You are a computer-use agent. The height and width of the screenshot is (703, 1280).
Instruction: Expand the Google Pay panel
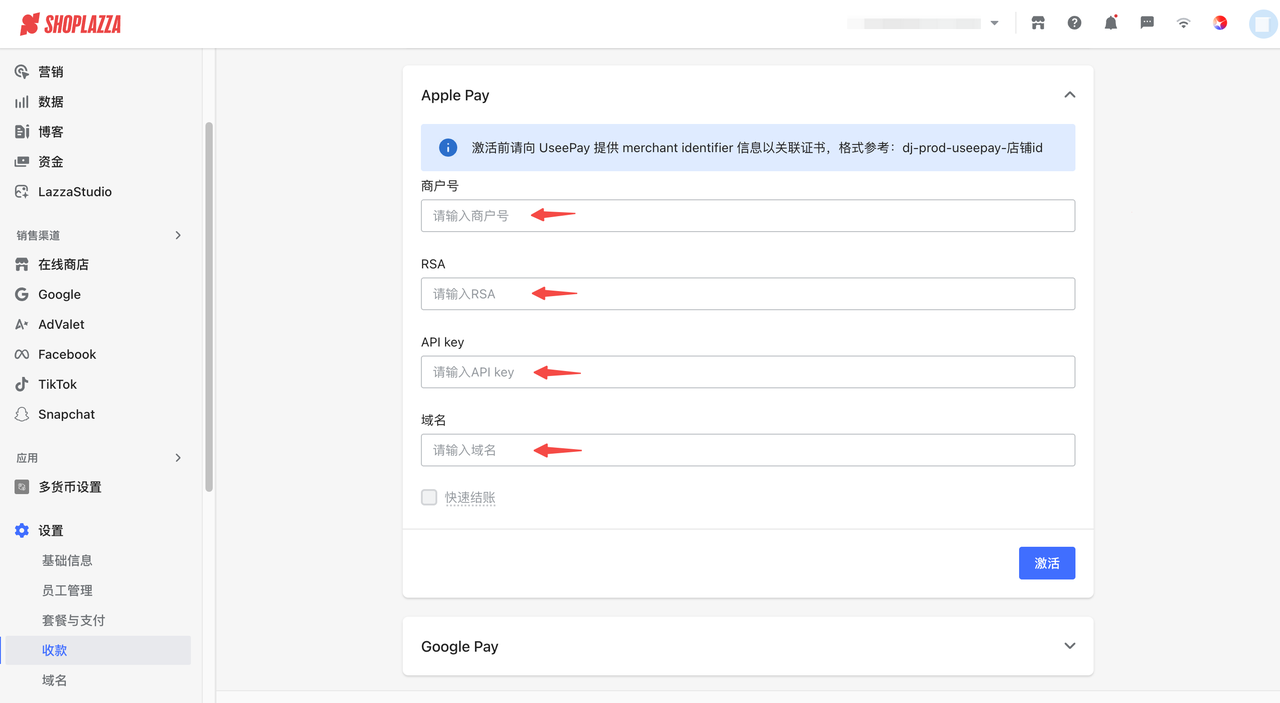click(x=1070, y=646)
